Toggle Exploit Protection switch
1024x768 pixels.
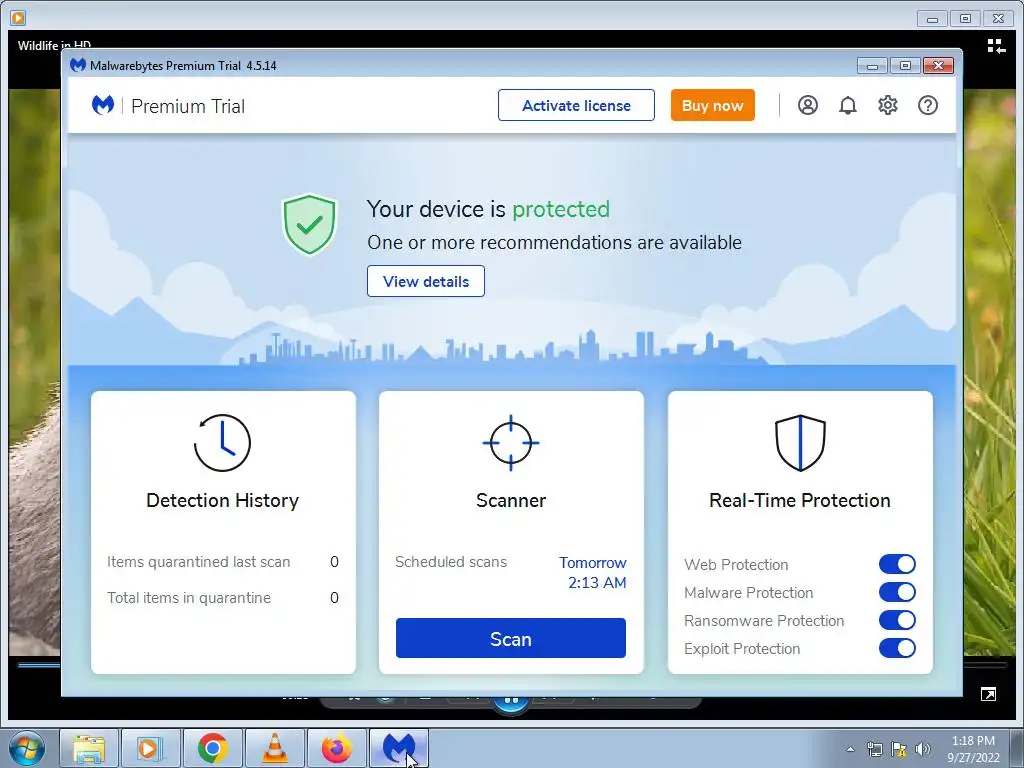897,648
